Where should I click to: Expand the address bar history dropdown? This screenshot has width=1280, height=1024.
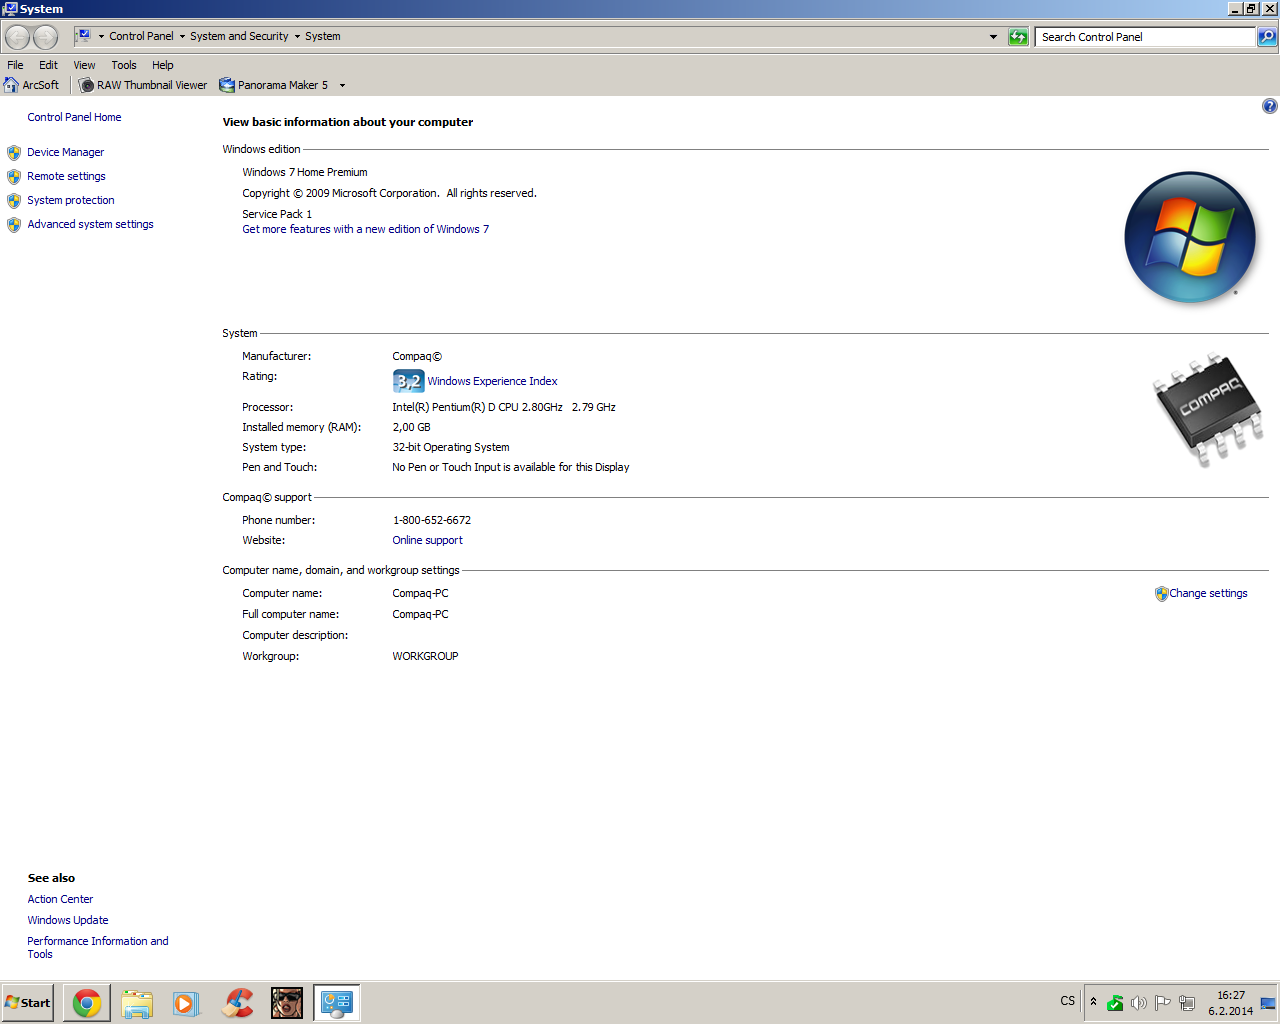[x=993, y=37]
